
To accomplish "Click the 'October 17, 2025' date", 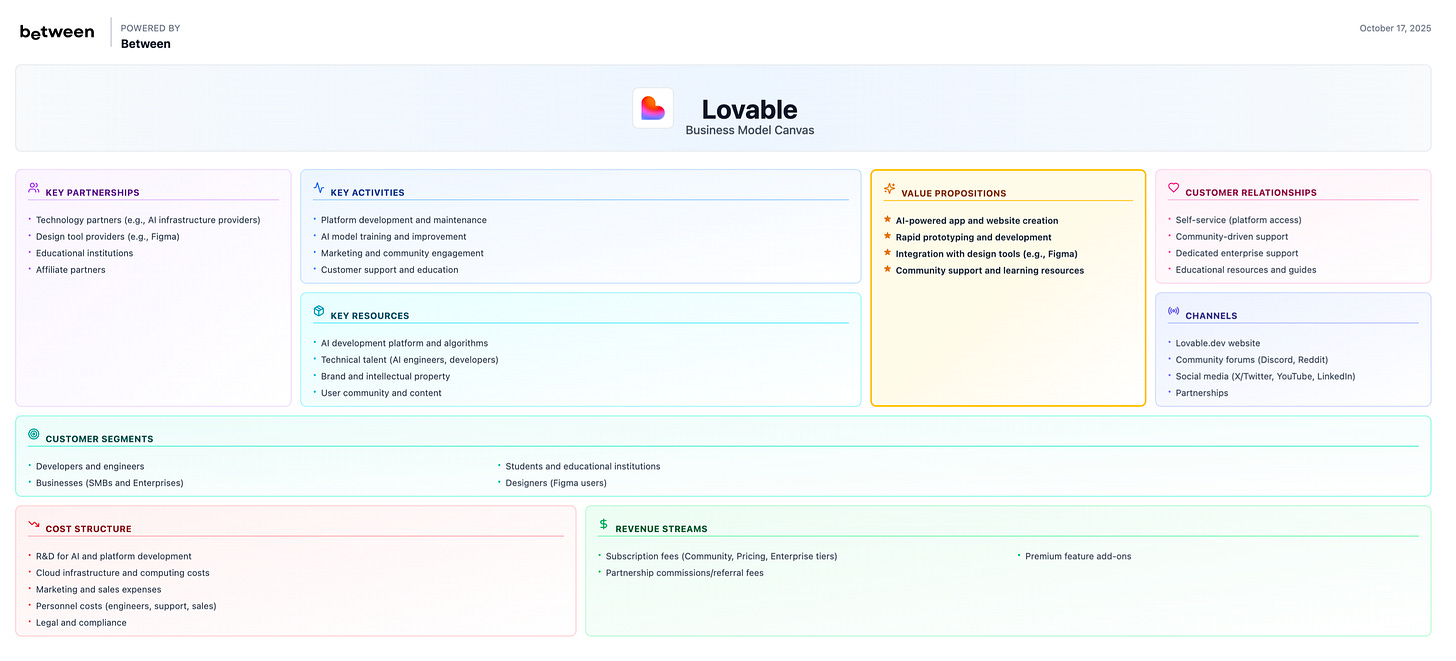I will tap(1397, 28).
